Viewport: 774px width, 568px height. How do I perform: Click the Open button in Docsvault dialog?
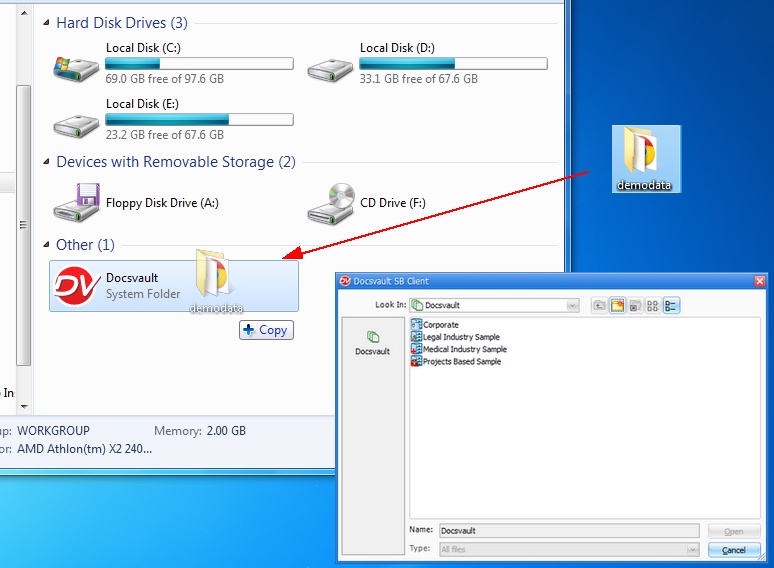pos(734,531)
